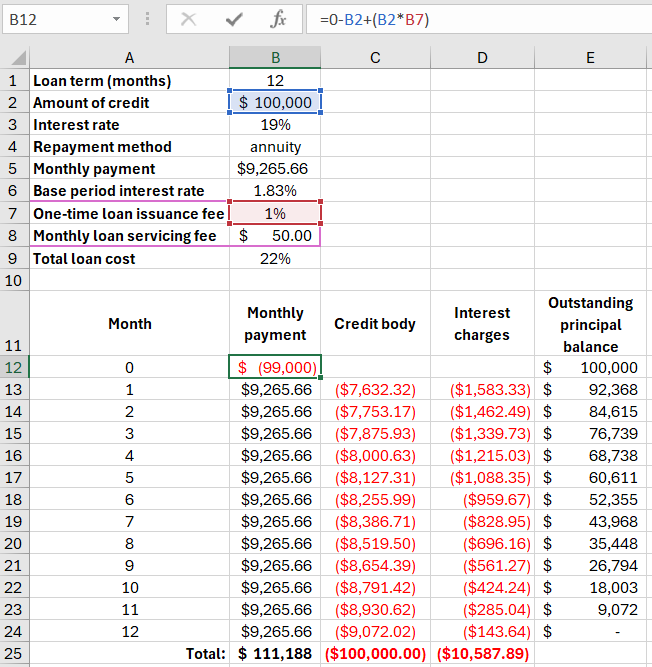Click the 'Amount of credit' label

91,103
